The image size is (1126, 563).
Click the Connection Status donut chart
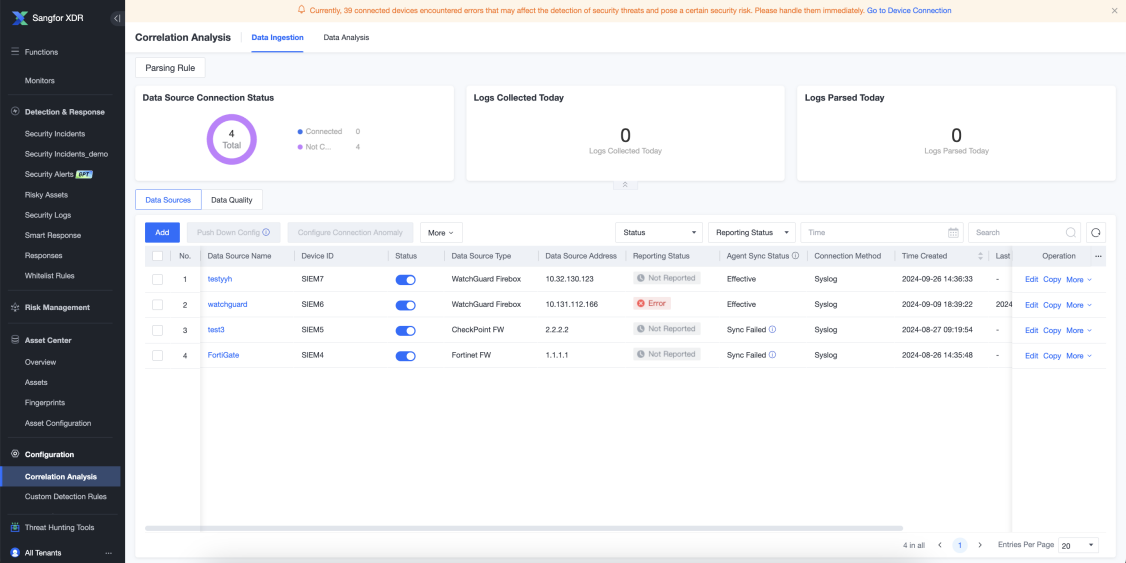[231, 139]
